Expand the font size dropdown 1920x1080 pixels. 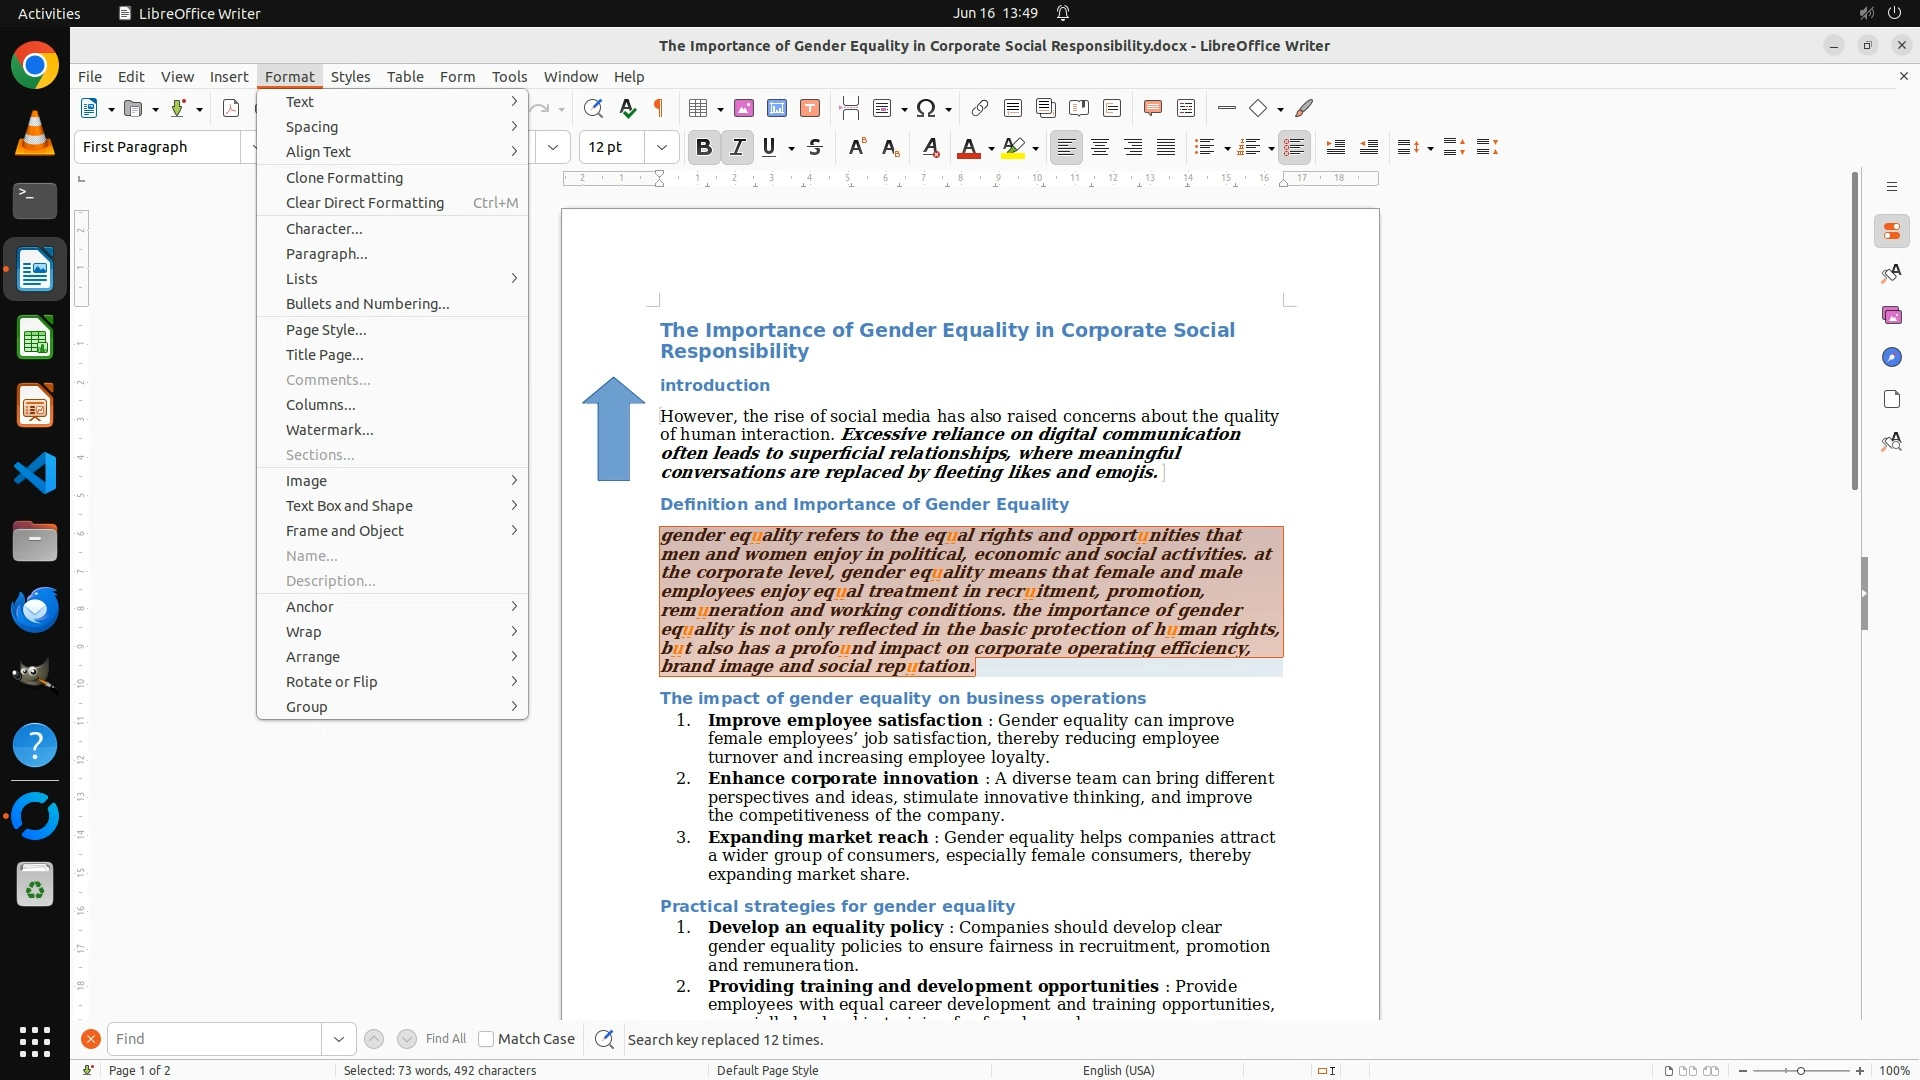point(661,147)
